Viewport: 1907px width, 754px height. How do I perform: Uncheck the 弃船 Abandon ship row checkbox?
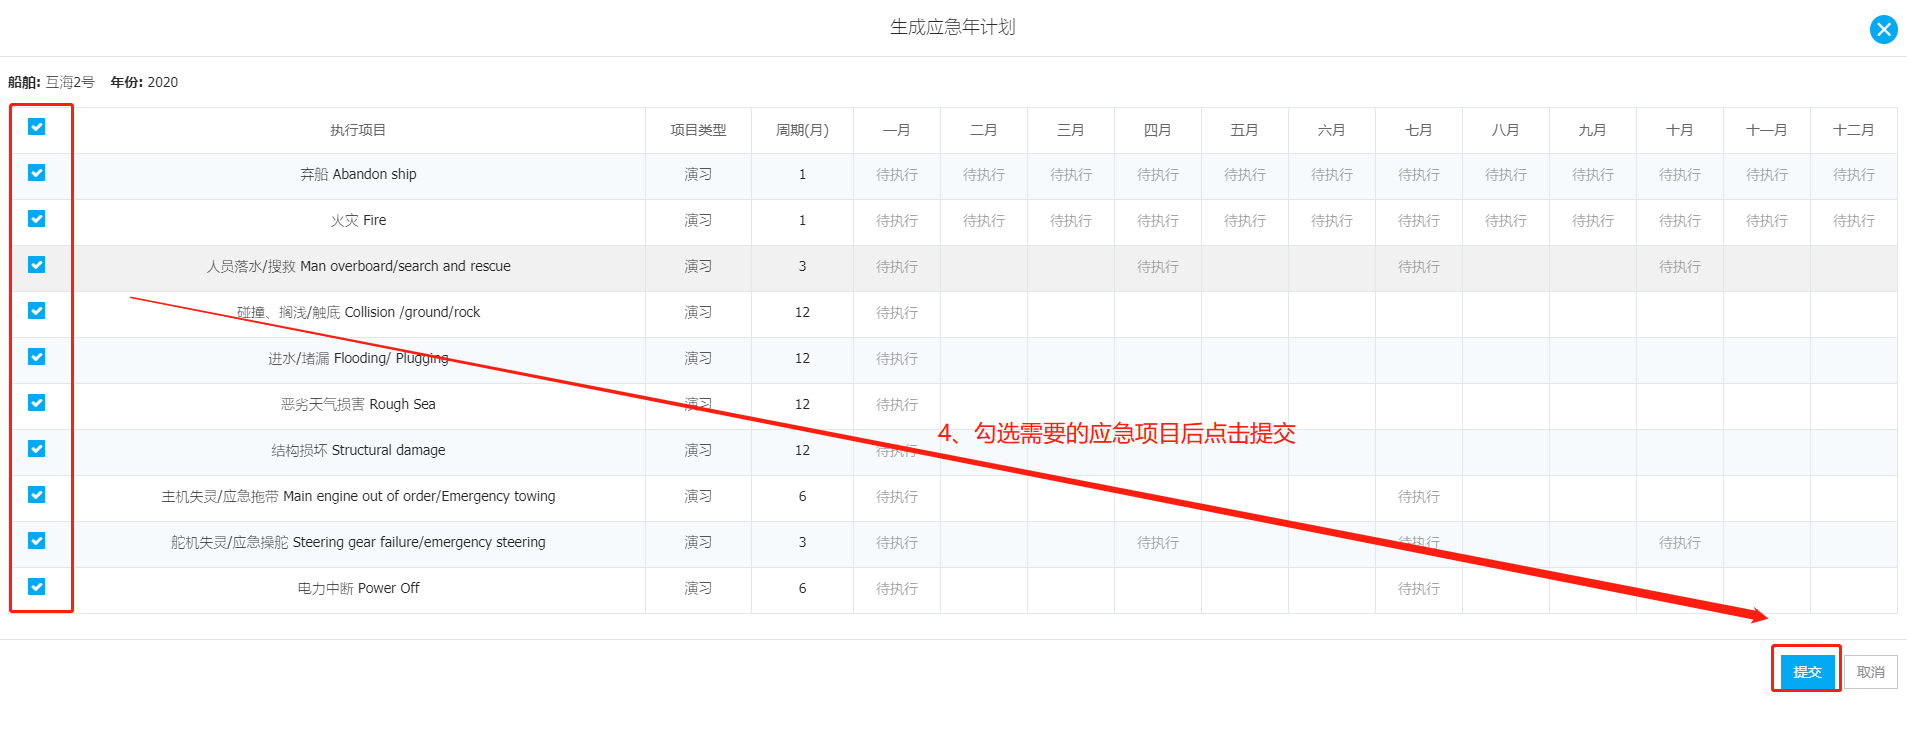(x=37, y=173)
